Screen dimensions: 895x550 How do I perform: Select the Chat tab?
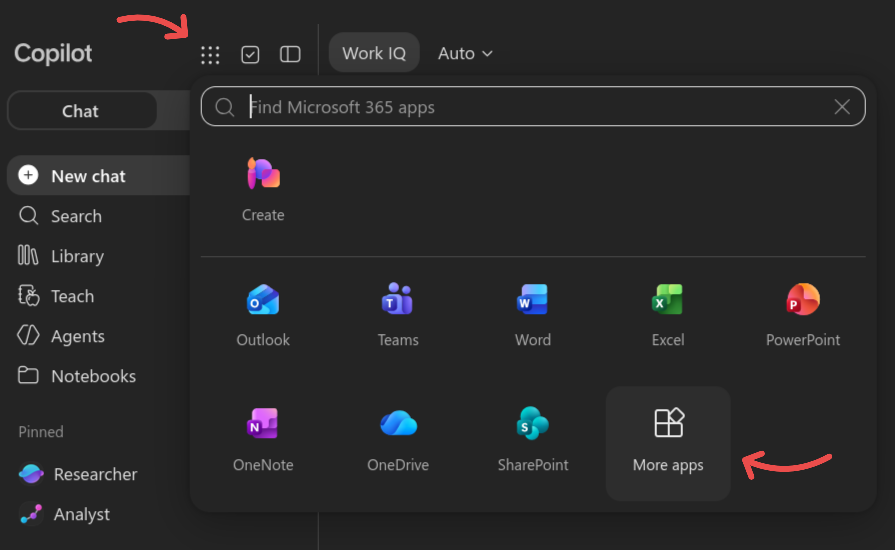pos(82,111)
